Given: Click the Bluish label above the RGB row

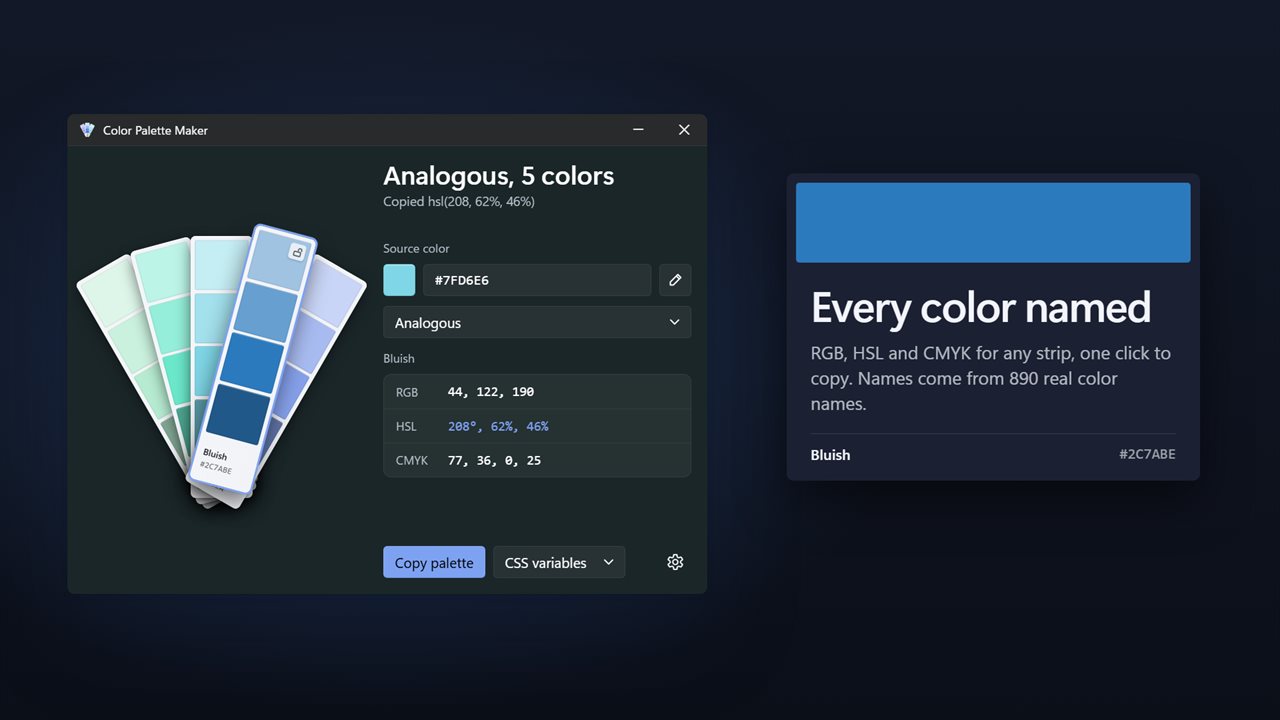Looking at the screenshot, I should click(399, 358).
